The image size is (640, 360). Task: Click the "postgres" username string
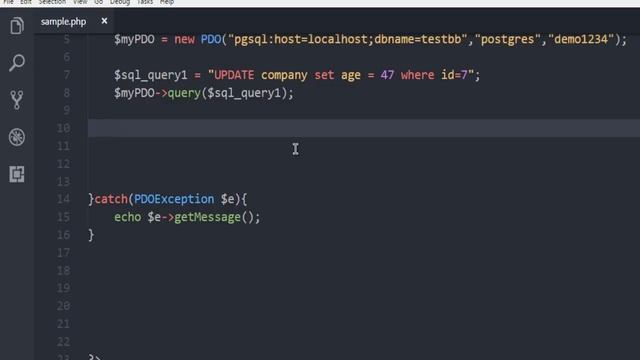pyautogui.click(x=507, y=40)
